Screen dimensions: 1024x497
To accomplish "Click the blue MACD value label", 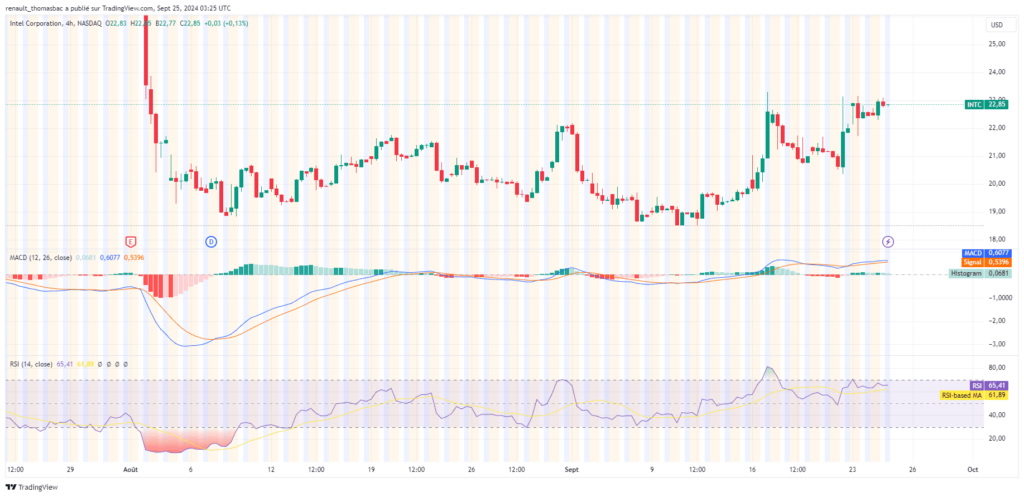I will (x=986, y=255).
